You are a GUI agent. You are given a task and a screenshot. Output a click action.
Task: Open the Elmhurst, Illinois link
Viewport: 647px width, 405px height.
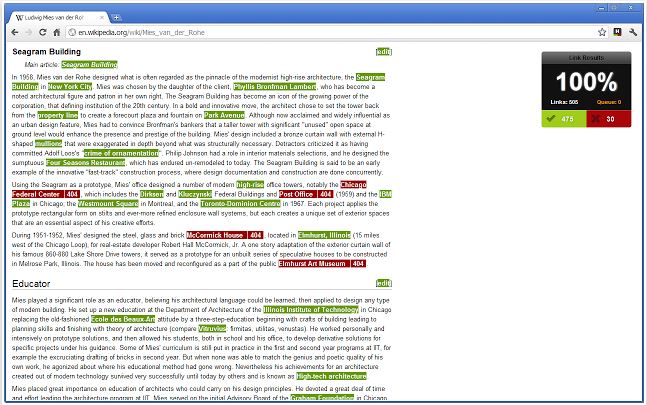pyautogui.click(x=324, y=235)
